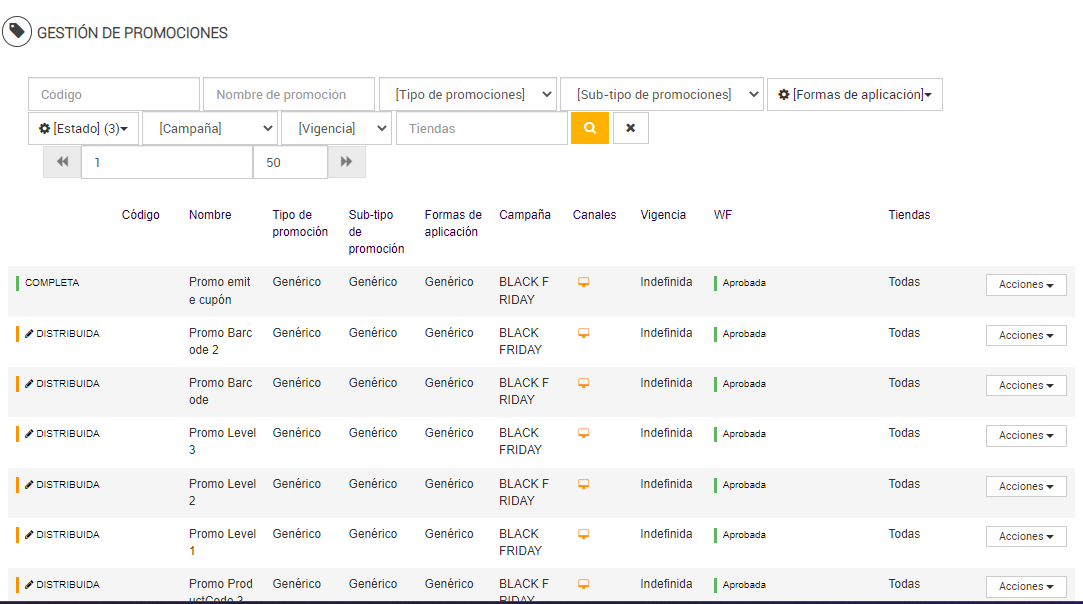Click the page size field showing 50
This screenshot has width=1083, height=604.
[290, 162]
